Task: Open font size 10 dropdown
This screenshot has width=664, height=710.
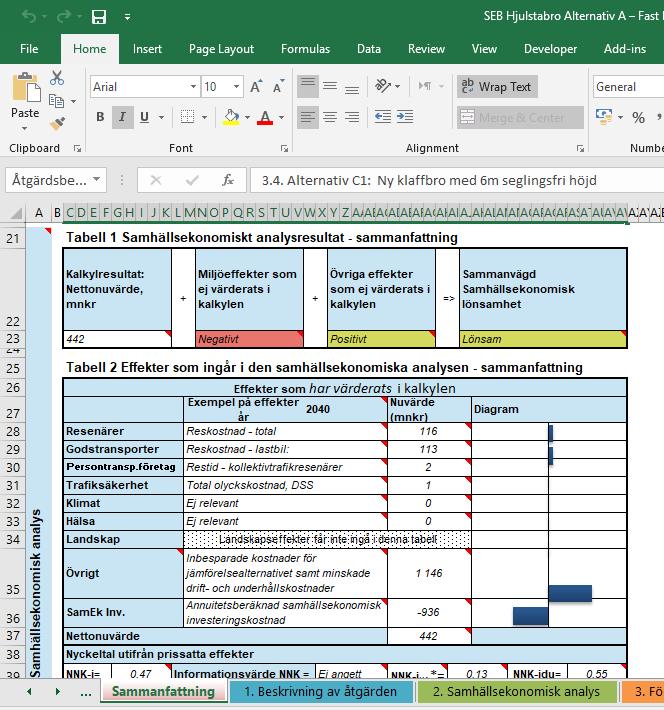Action: [x=236, y=86]
